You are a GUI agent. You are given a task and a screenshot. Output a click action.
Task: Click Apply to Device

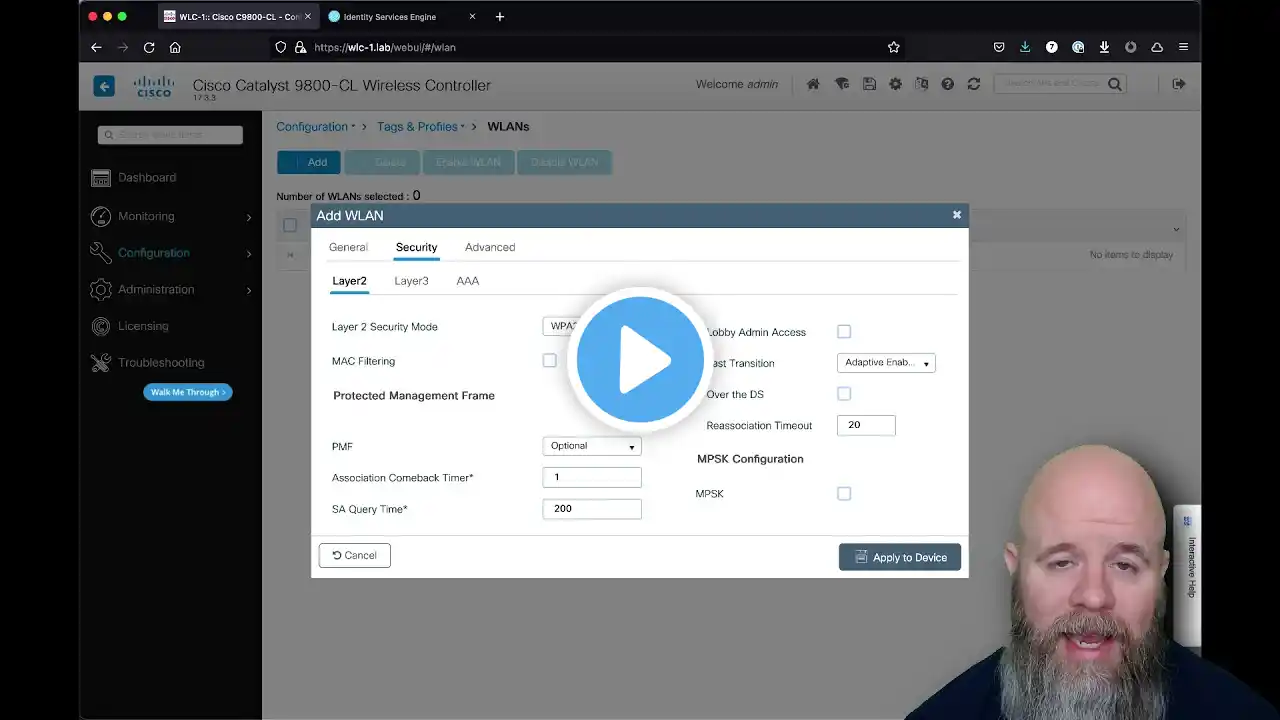click(900, 557)
